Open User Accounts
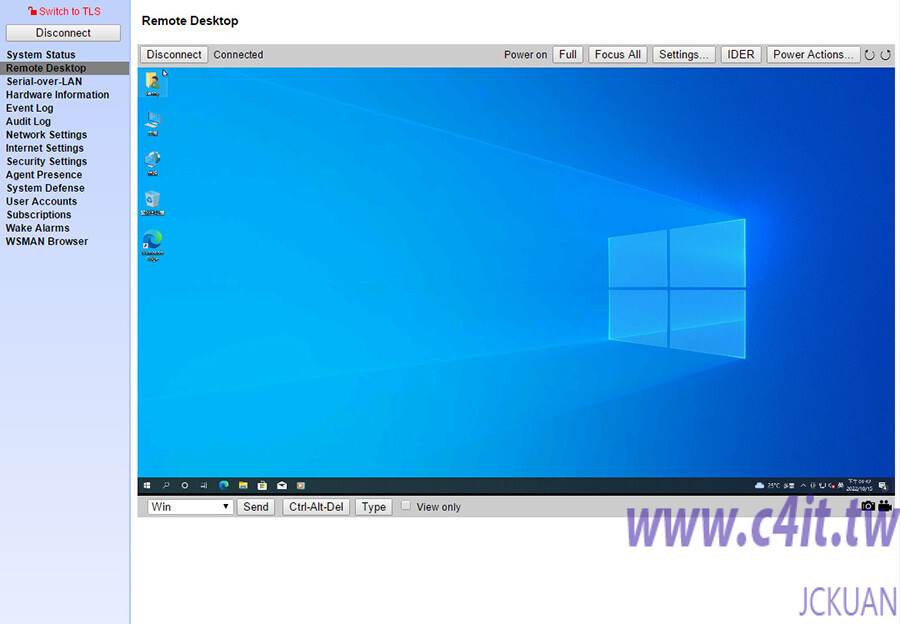The height and width of the screenshot is (624, 900). coord(41,201)
